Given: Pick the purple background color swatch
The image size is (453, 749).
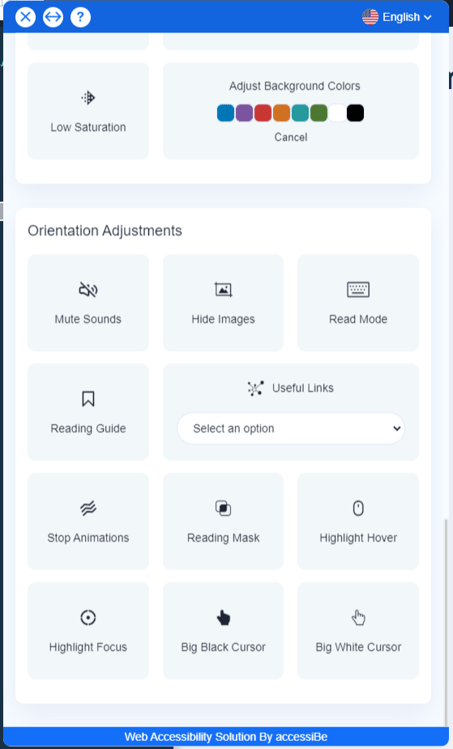Looking at the screenshot, I should coord(244,113).
